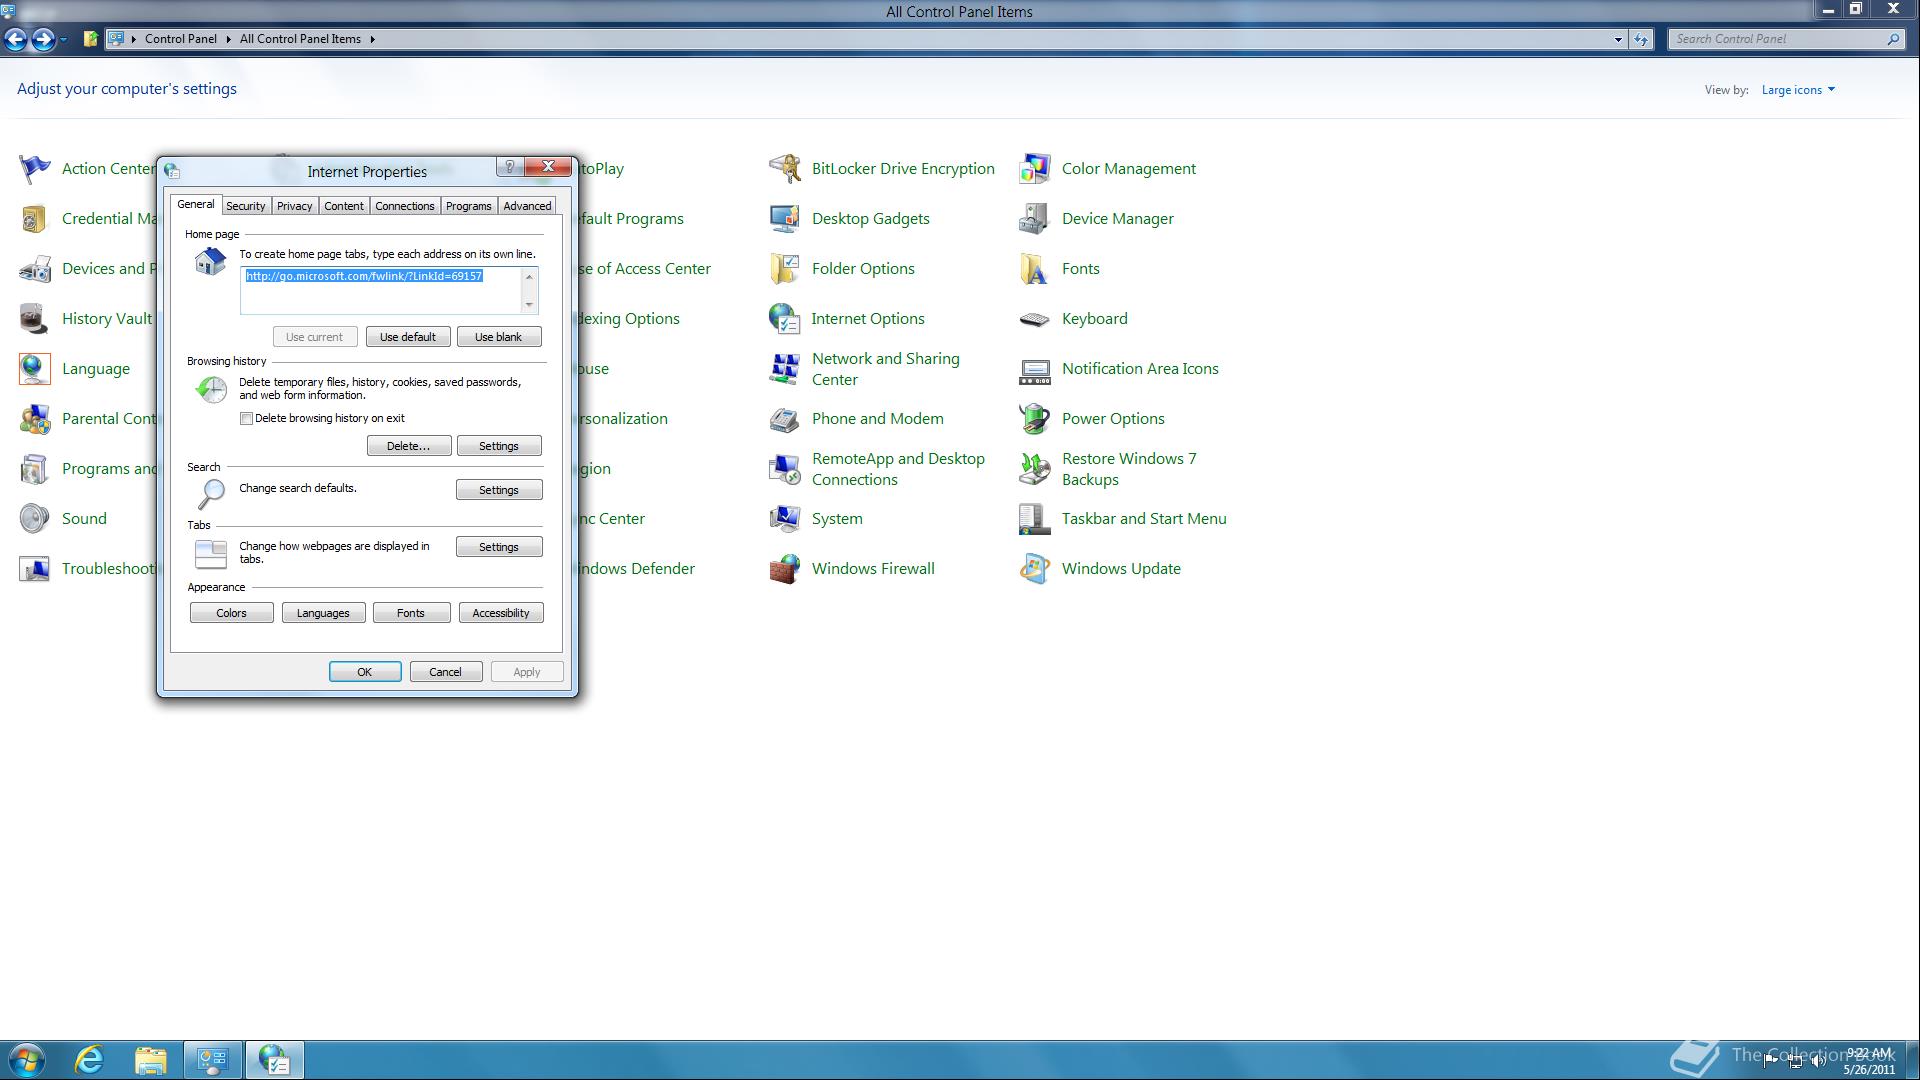
Task: Expand the All Control Panel Items breadcrumb arrow
Action: pyautogui.click(x=373, y=40)
